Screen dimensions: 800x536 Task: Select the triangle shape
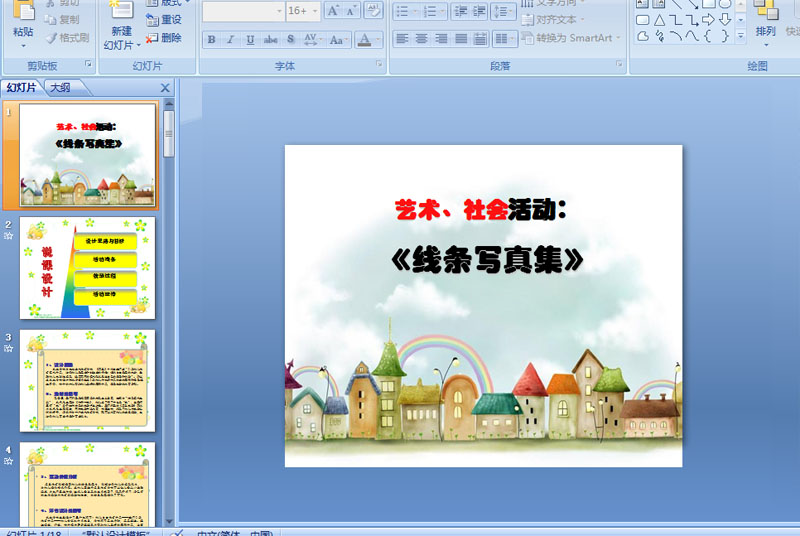[x=660, y=20]
